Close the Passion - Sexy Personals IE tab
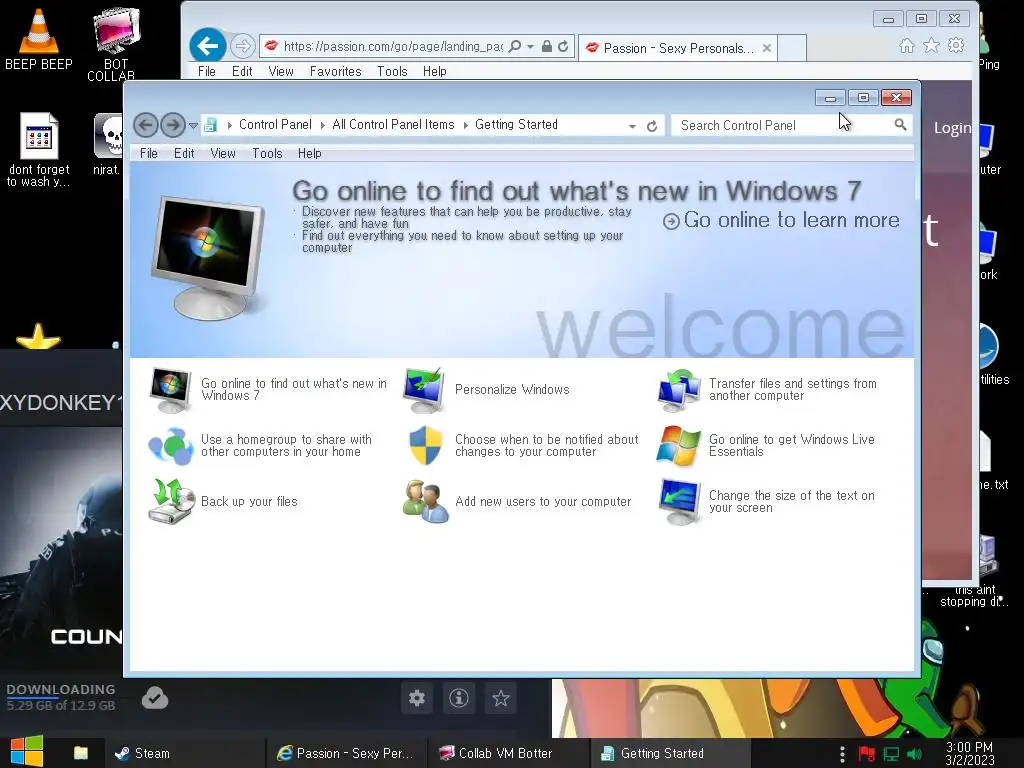The image size is (1024, 768). tap(767, 48)
